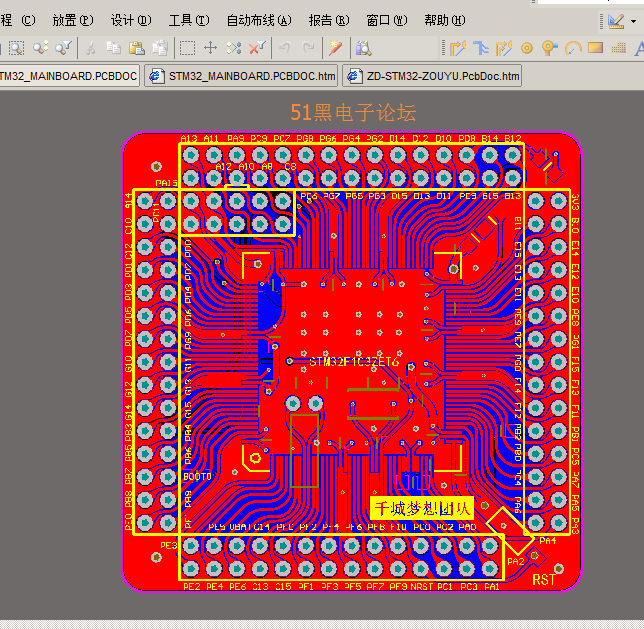Open the 自动布线 (Auto Route) menu

[259, 20]
